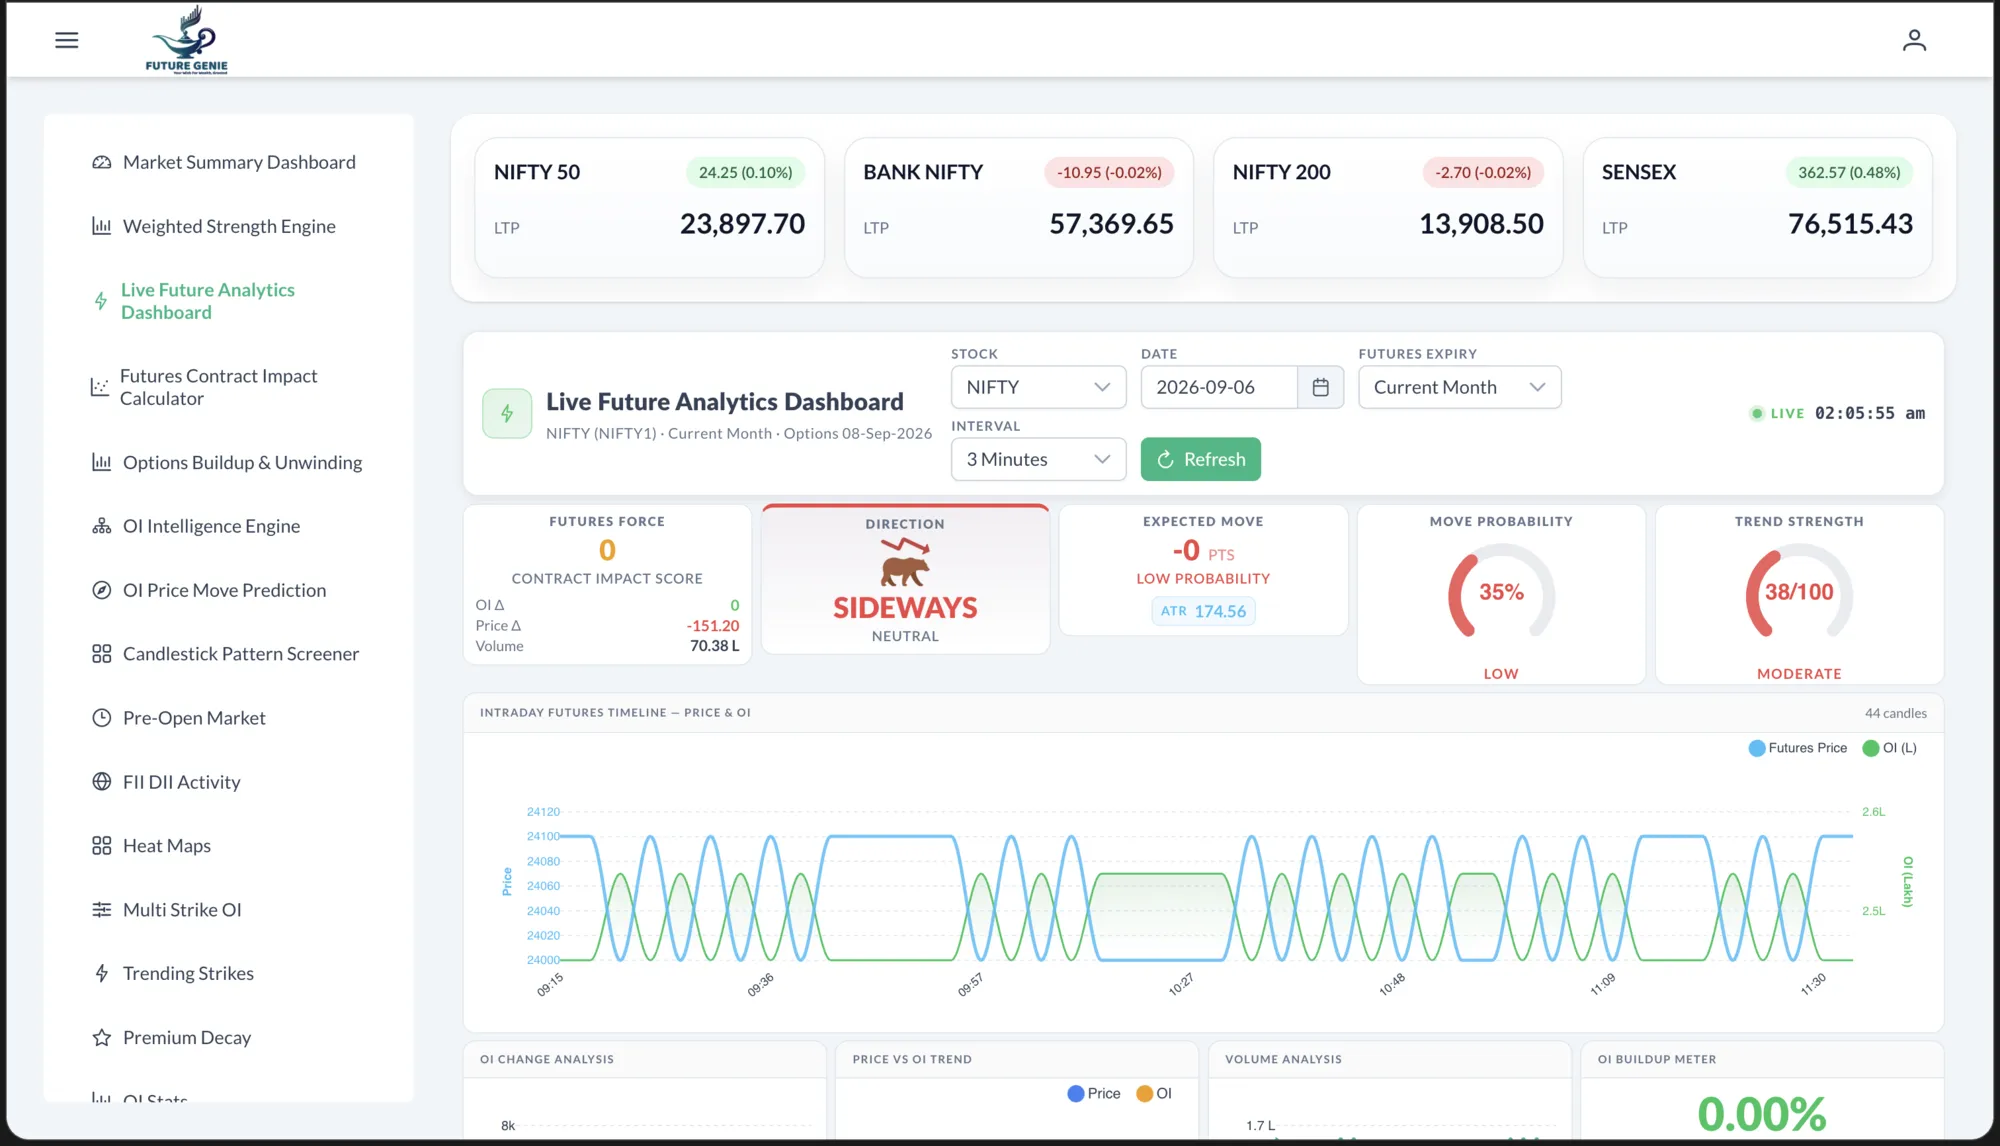Click the Trending Strikes bolt icon

(x=101, y=974)
